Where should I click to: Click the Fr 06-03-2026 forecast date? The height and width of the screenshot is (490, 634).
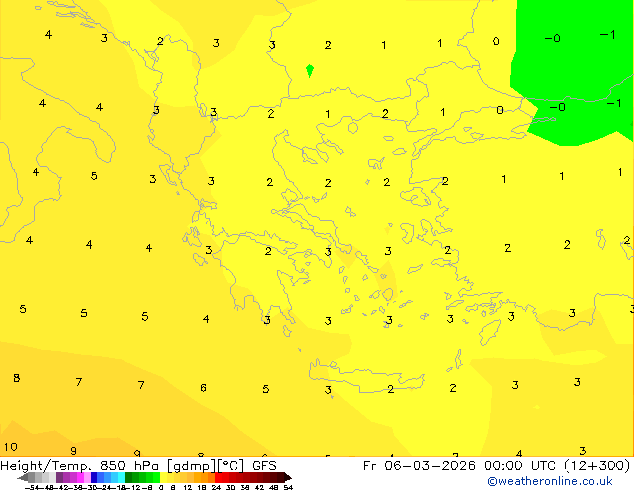point(419,465)
